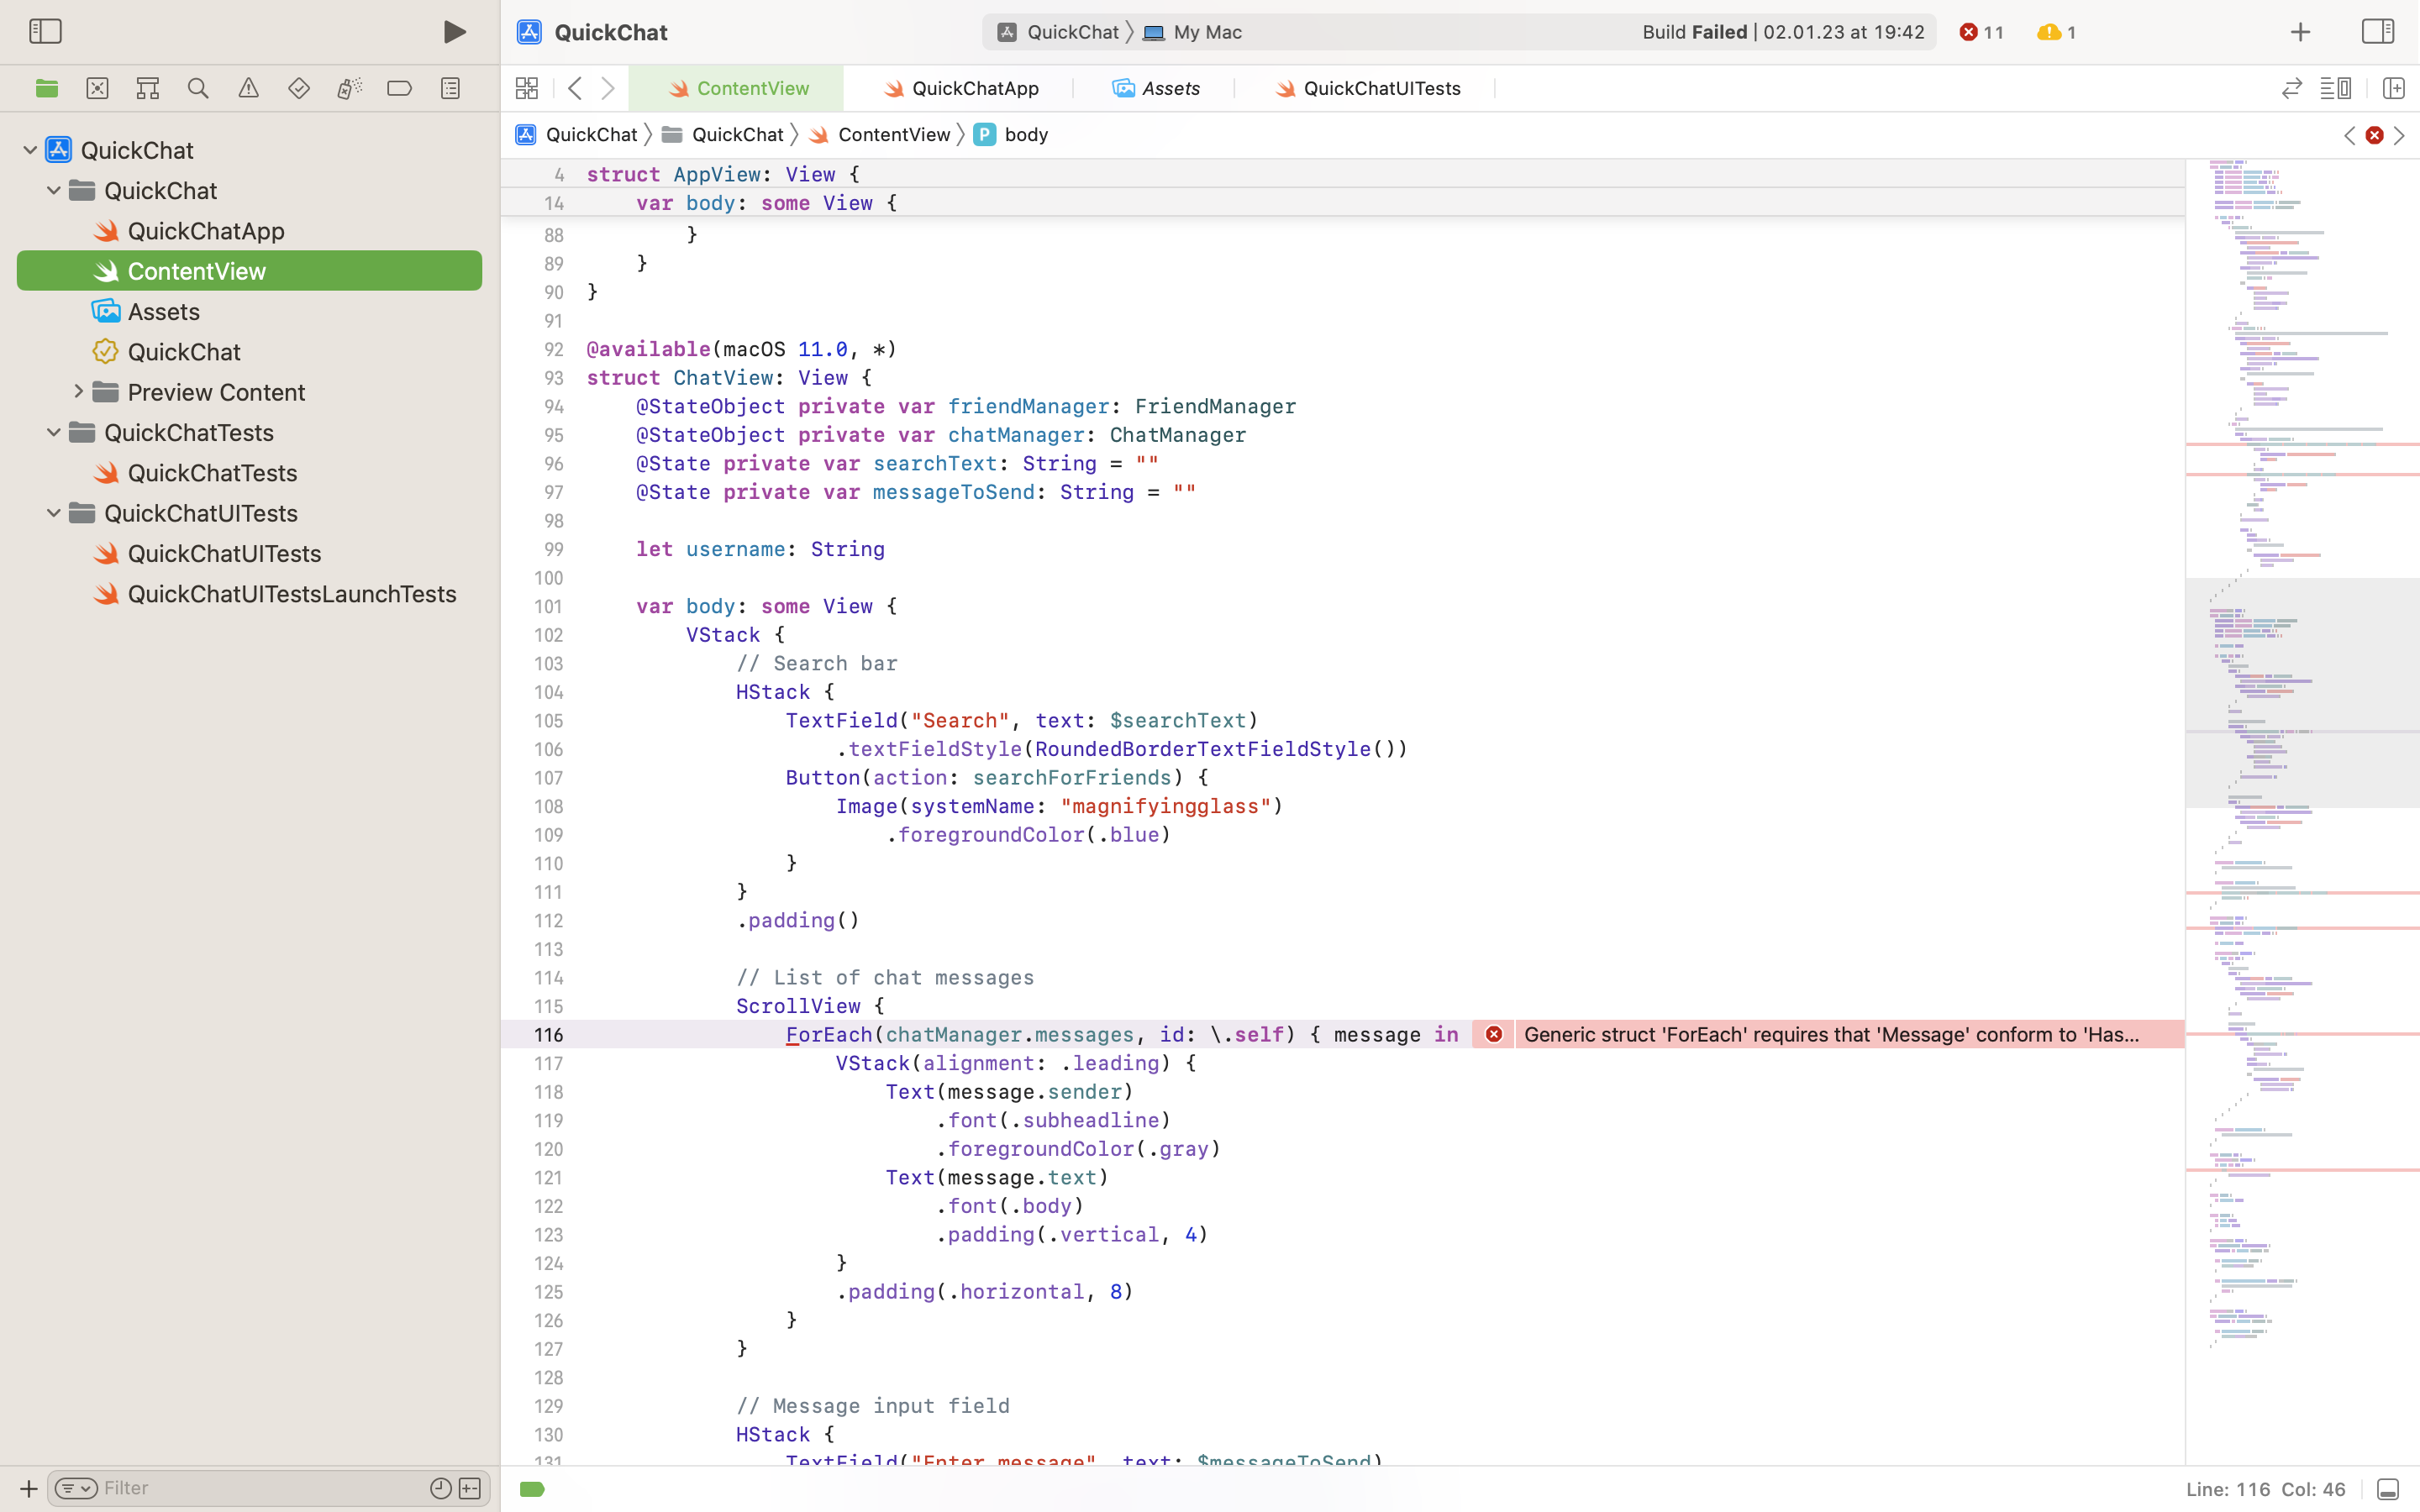The image size is (2420, 1512).
Task: Open the Test navigator diamond icon
Action: click(299, 88)
